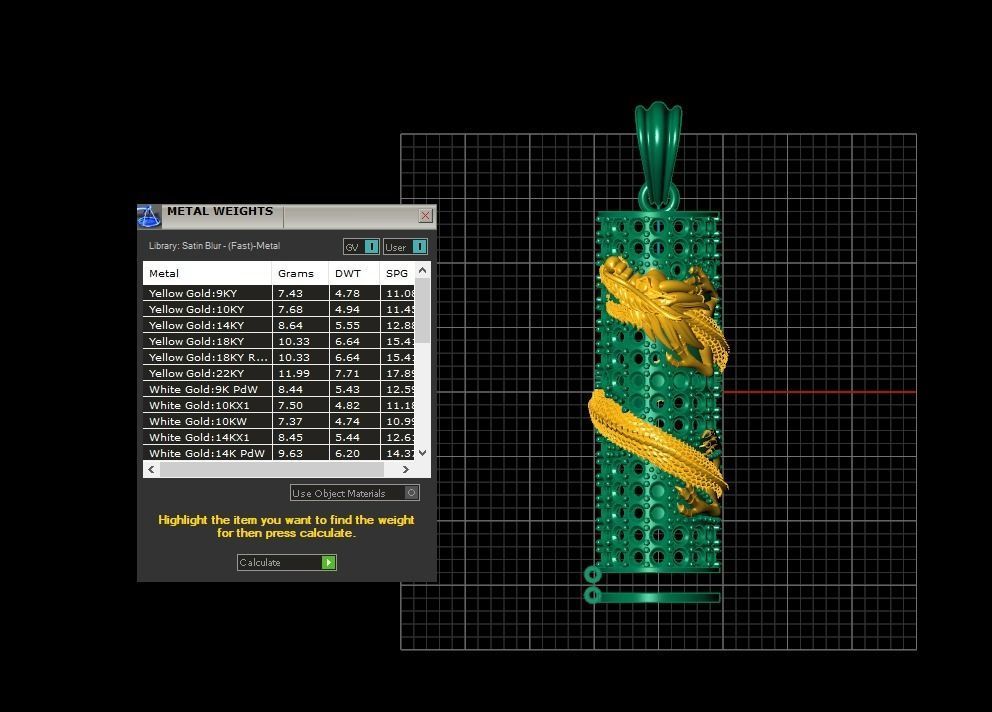Screen dimensions: 992x712
Task: Click the table's scroll left arrow
Action: click(151, 470)
